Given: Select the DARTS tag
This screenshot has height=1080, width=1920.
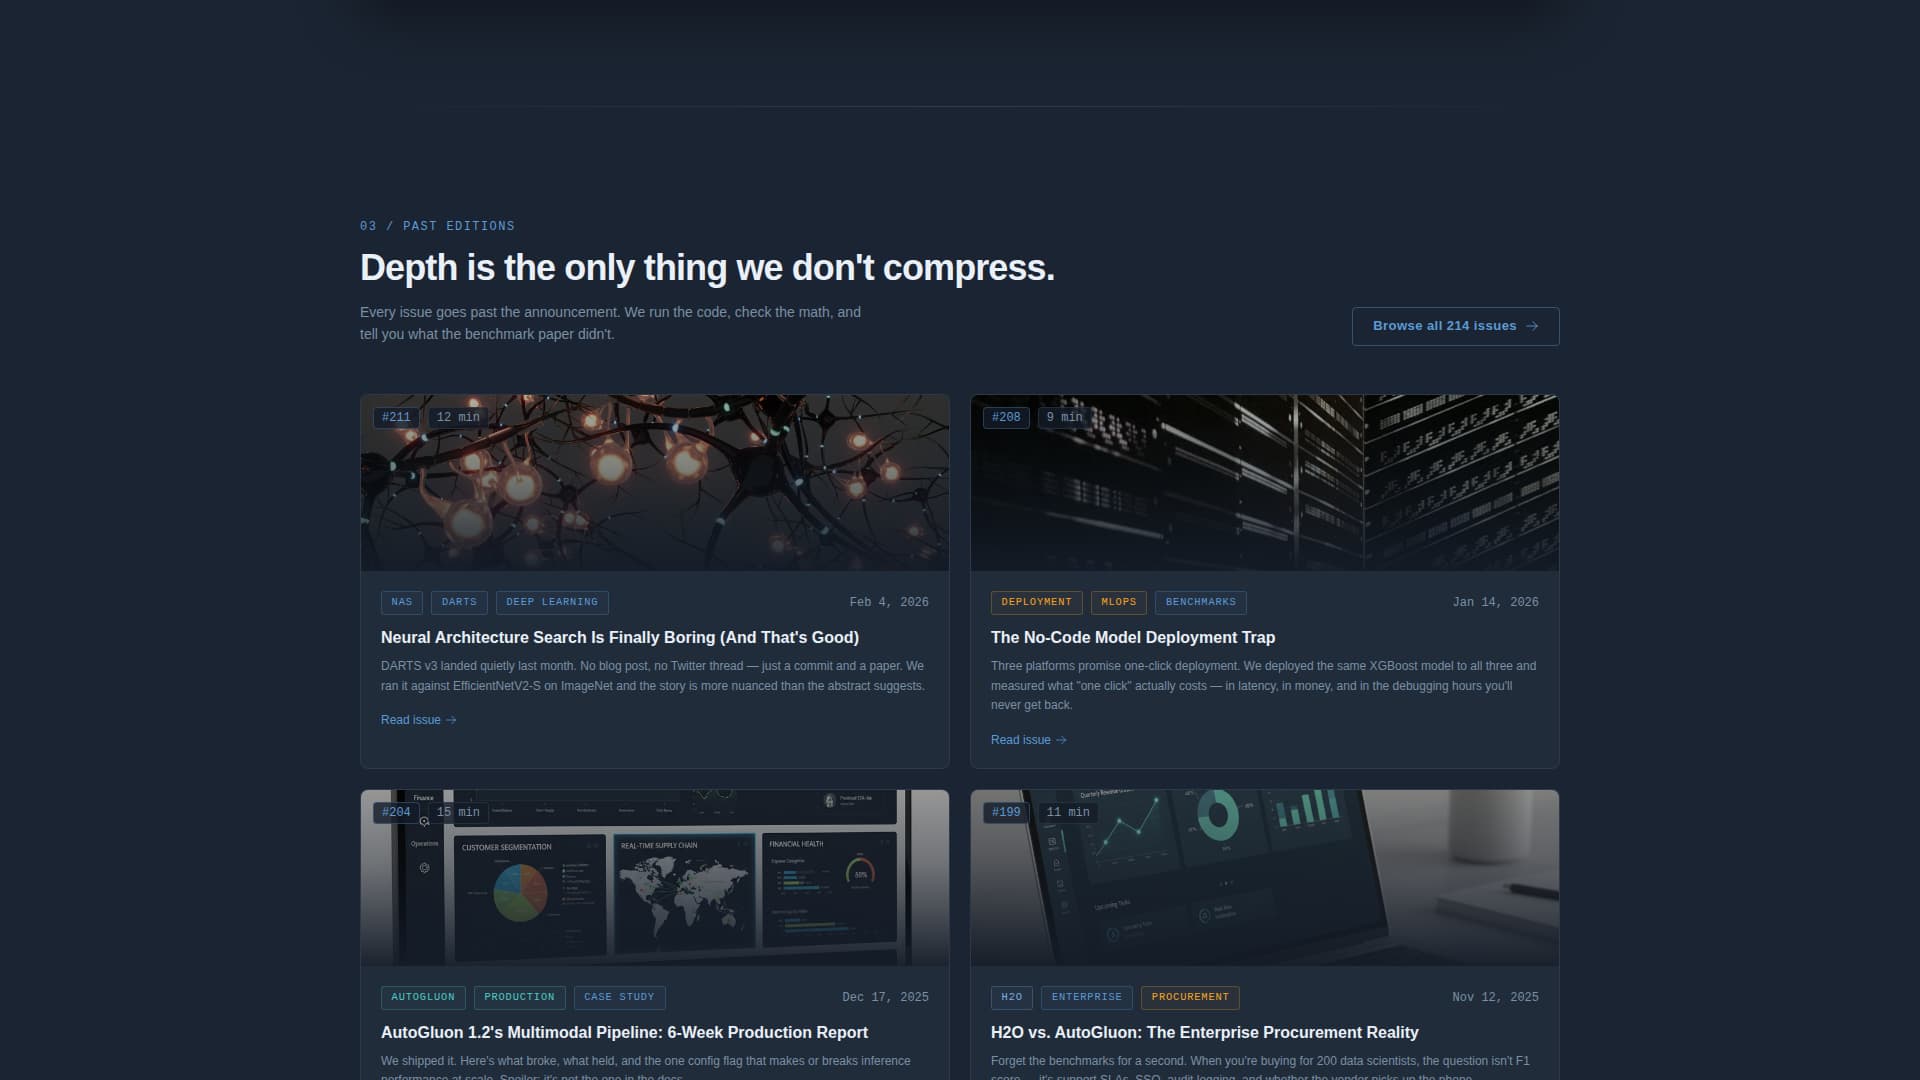Looking at the screenshot, I should [459, 602].
